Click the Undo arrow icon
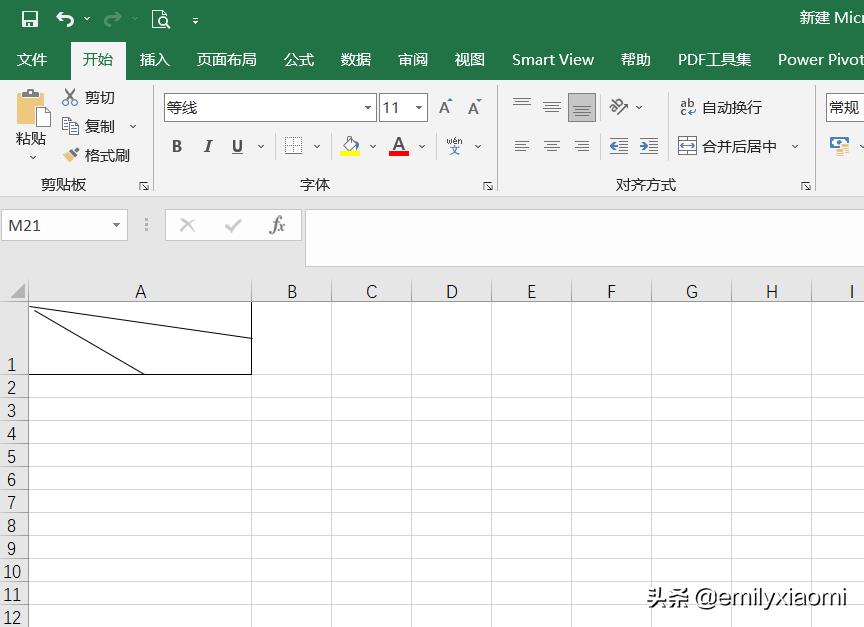Viewport: 864px width, 627px height. (65, 19)
